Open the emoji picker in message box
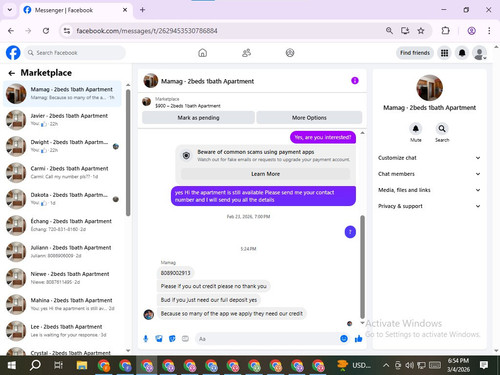Viewport: 500px width, 375px height. (344, 339)
